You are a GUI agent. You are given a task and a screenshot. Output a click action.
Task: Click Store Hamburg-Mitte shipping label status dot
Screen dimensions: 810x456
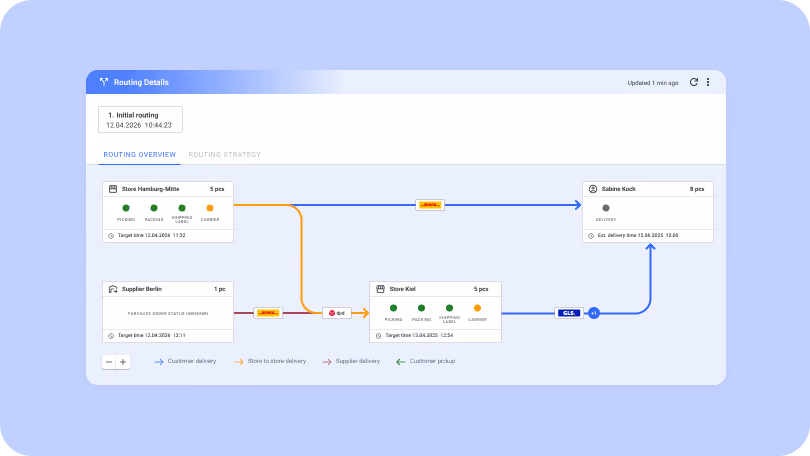[x=182, y=208]
